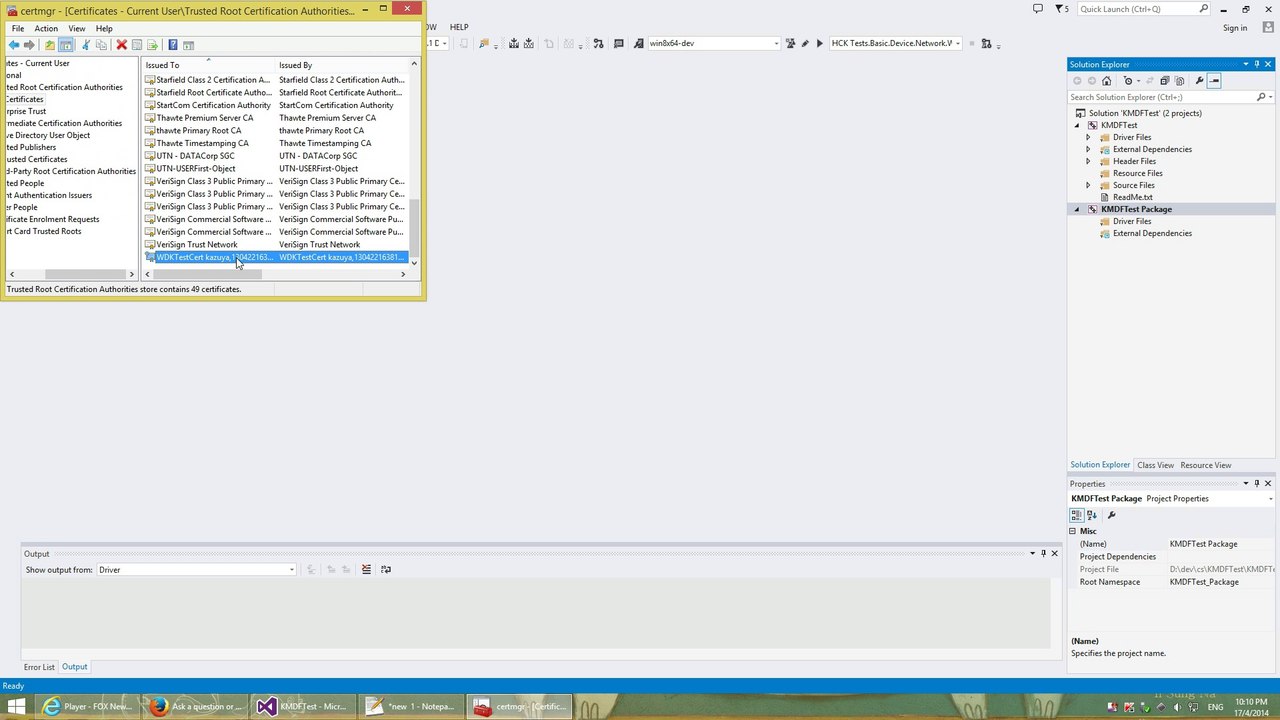1280x720 pixels.
Task: Click the Search Solution Explorer field
Action: coord(1162,97)
